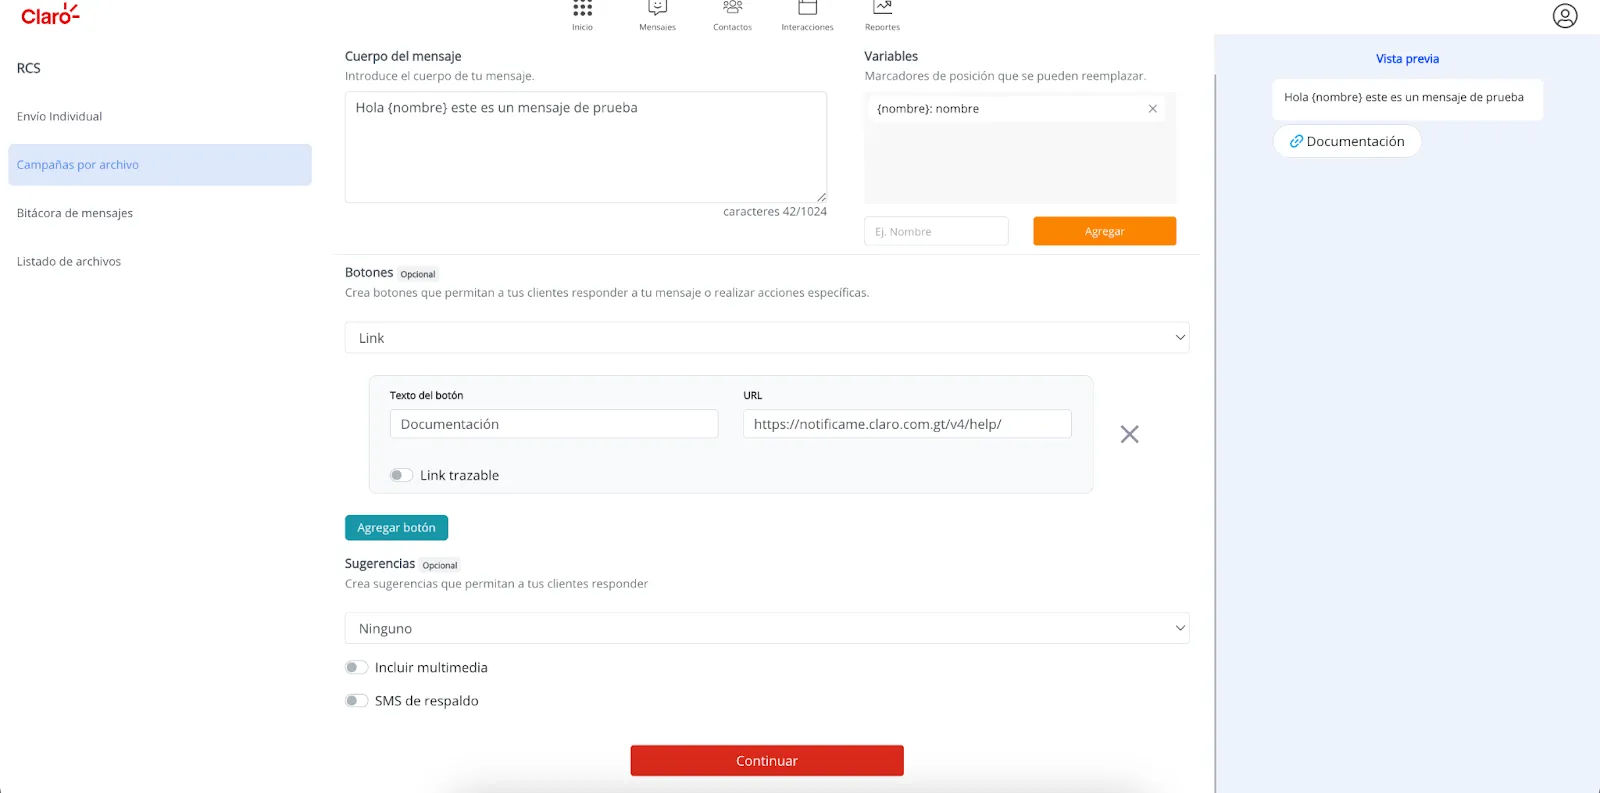Select Envío Individual in sidebar
This screenshot has height=793, width=1600.
[60, 117]
